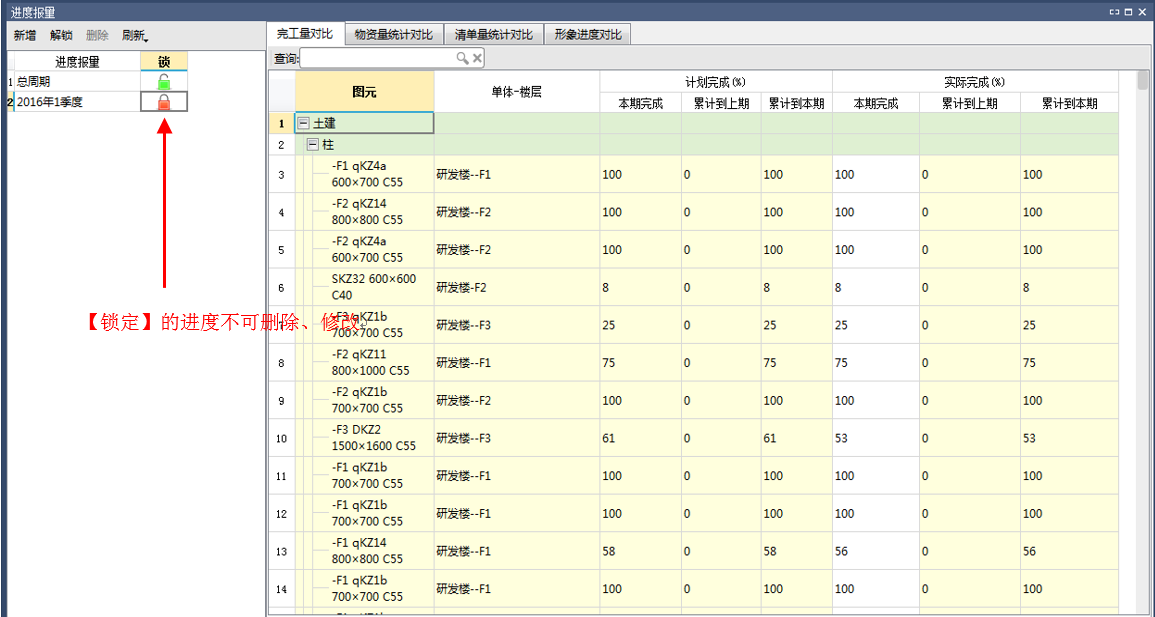Toggle the red lock icon for 2016年1季度

tap(164, 102)
